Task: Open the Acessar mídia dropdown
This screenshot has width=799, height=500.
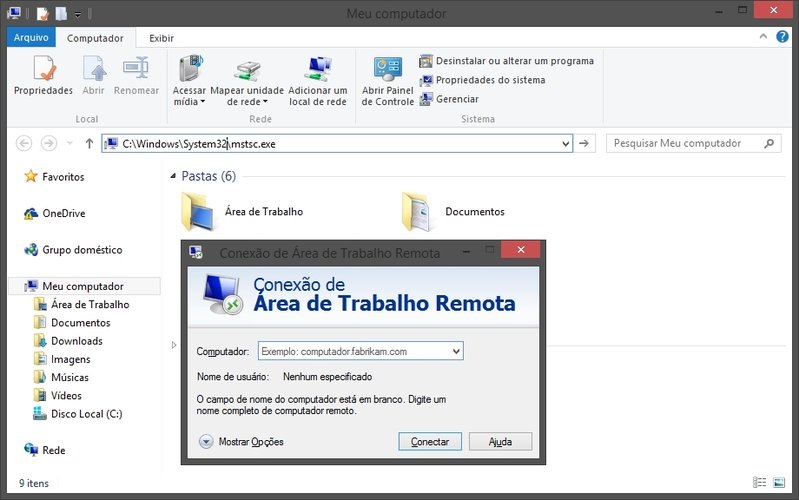Action: tap(189, 81)
